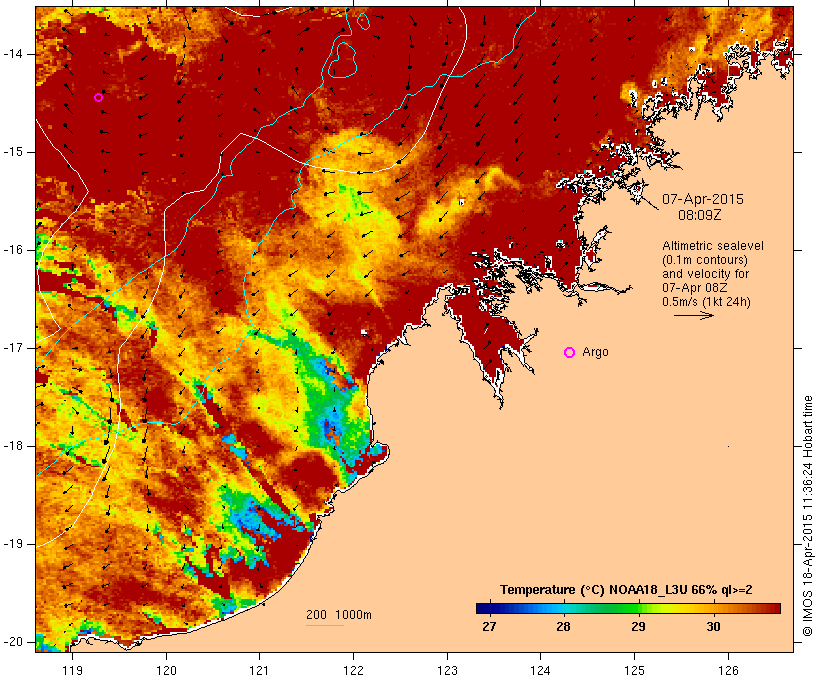Click the colorbar tick label 29
820x680 pixels.
click(x=638, y=626)
